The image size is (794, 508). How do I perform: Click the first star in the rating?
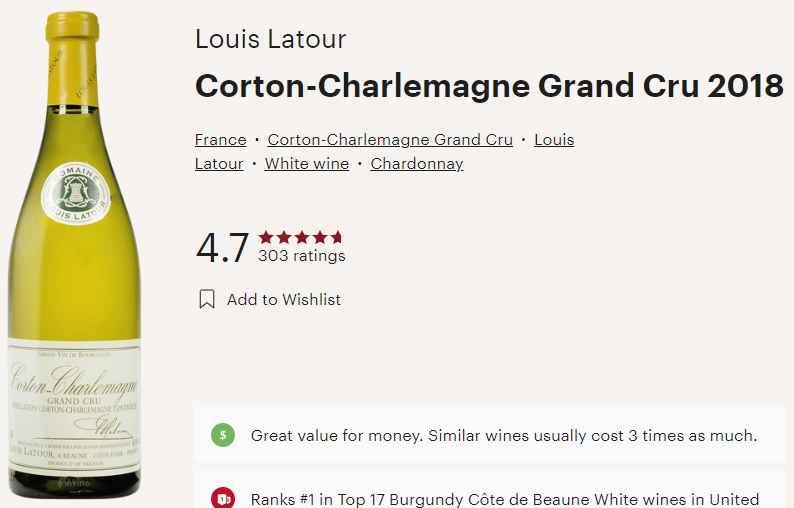pos(266,238)
